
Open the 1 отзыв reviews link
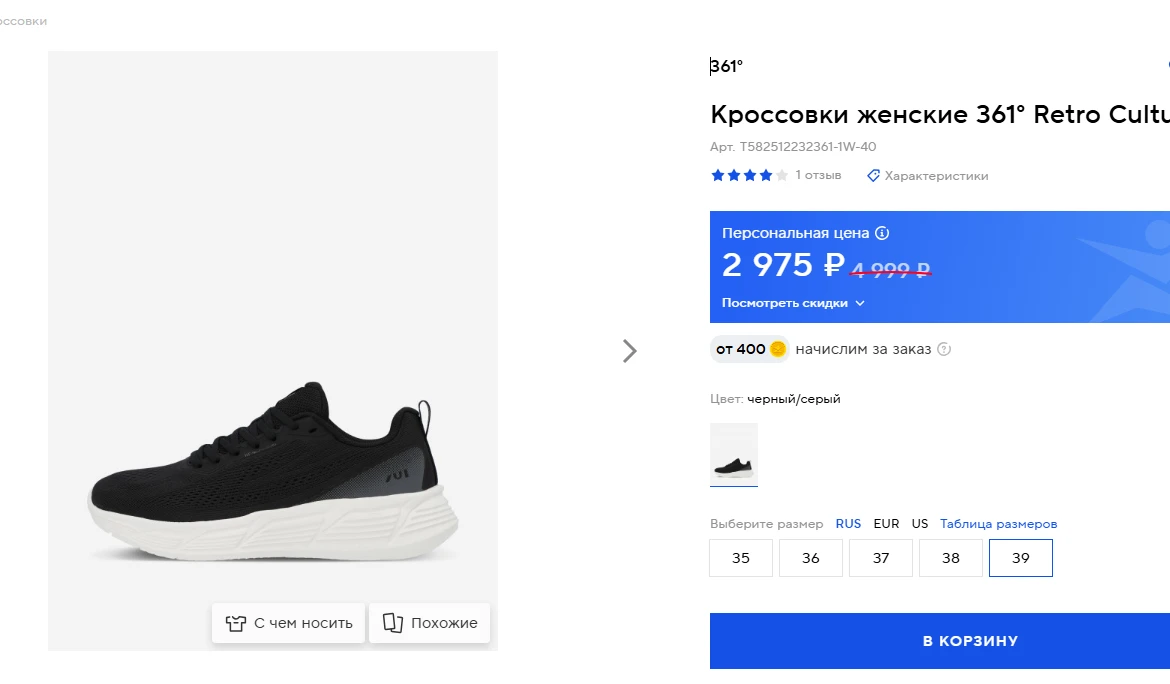click(818, 176)
